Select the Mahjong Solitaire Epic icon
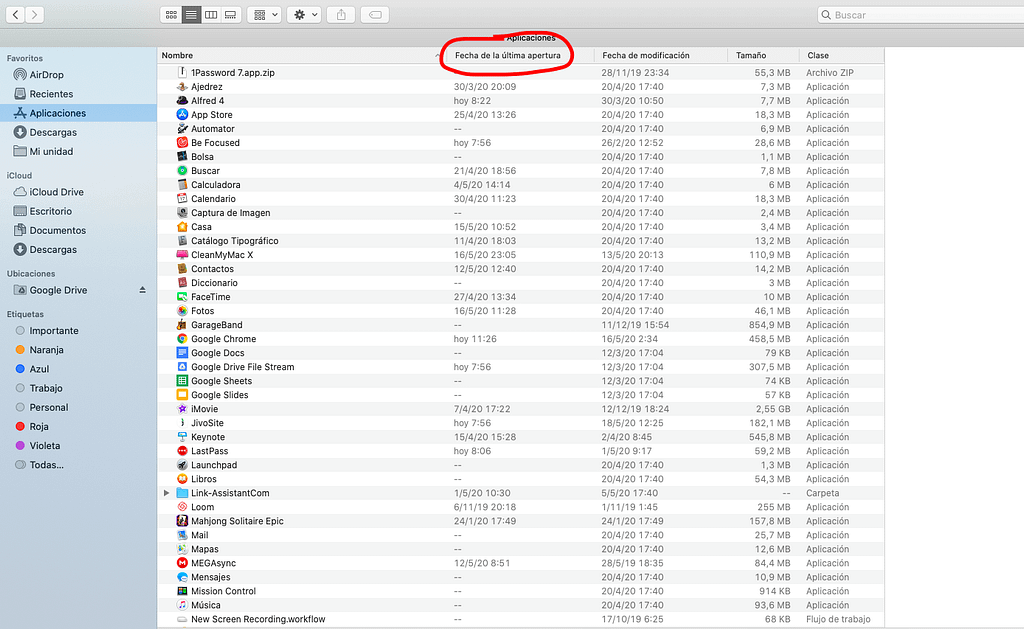This screenshot has width=1024, height=629. [x=182, y=521]
